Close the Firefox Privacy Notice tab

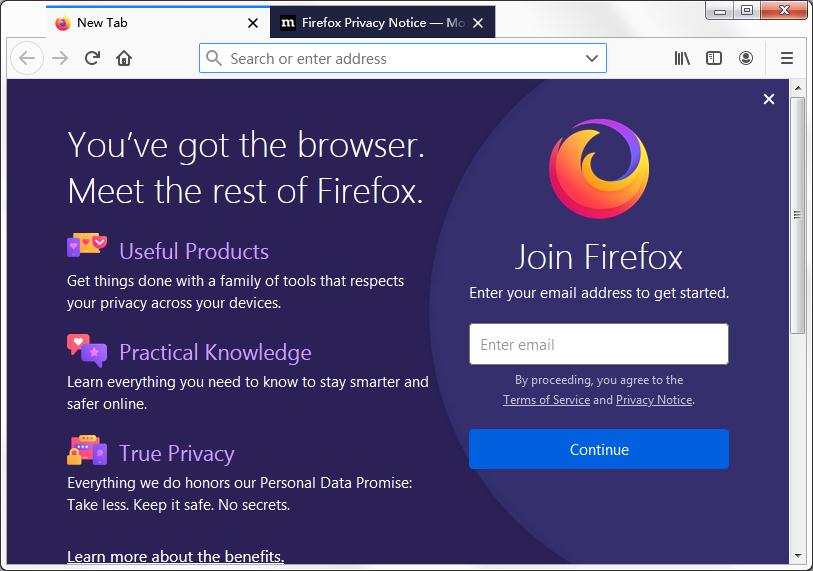[478, 23]
